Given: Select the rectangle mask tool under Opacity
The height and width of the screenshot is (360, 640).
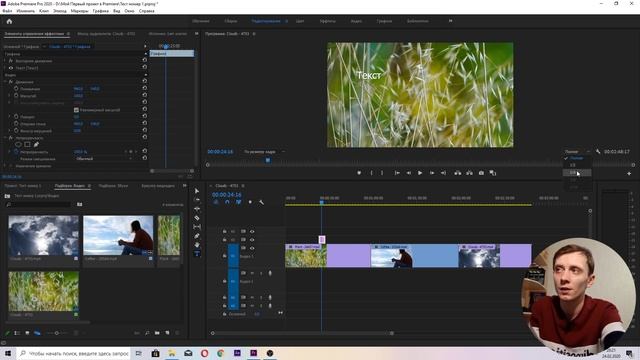Looking at the screenshot, I should [27, 144].
